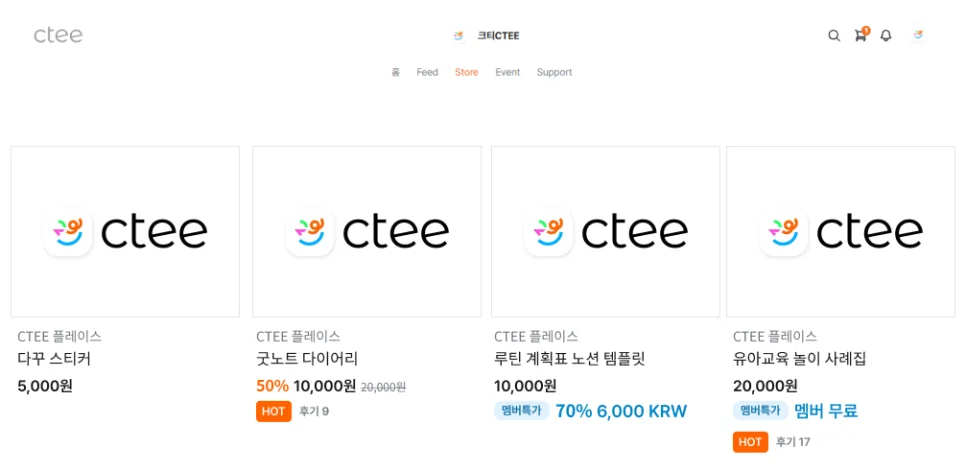This screenshot has width=966, height=471.
Task: Navigate to the Support tab
Action: point(554,72)
